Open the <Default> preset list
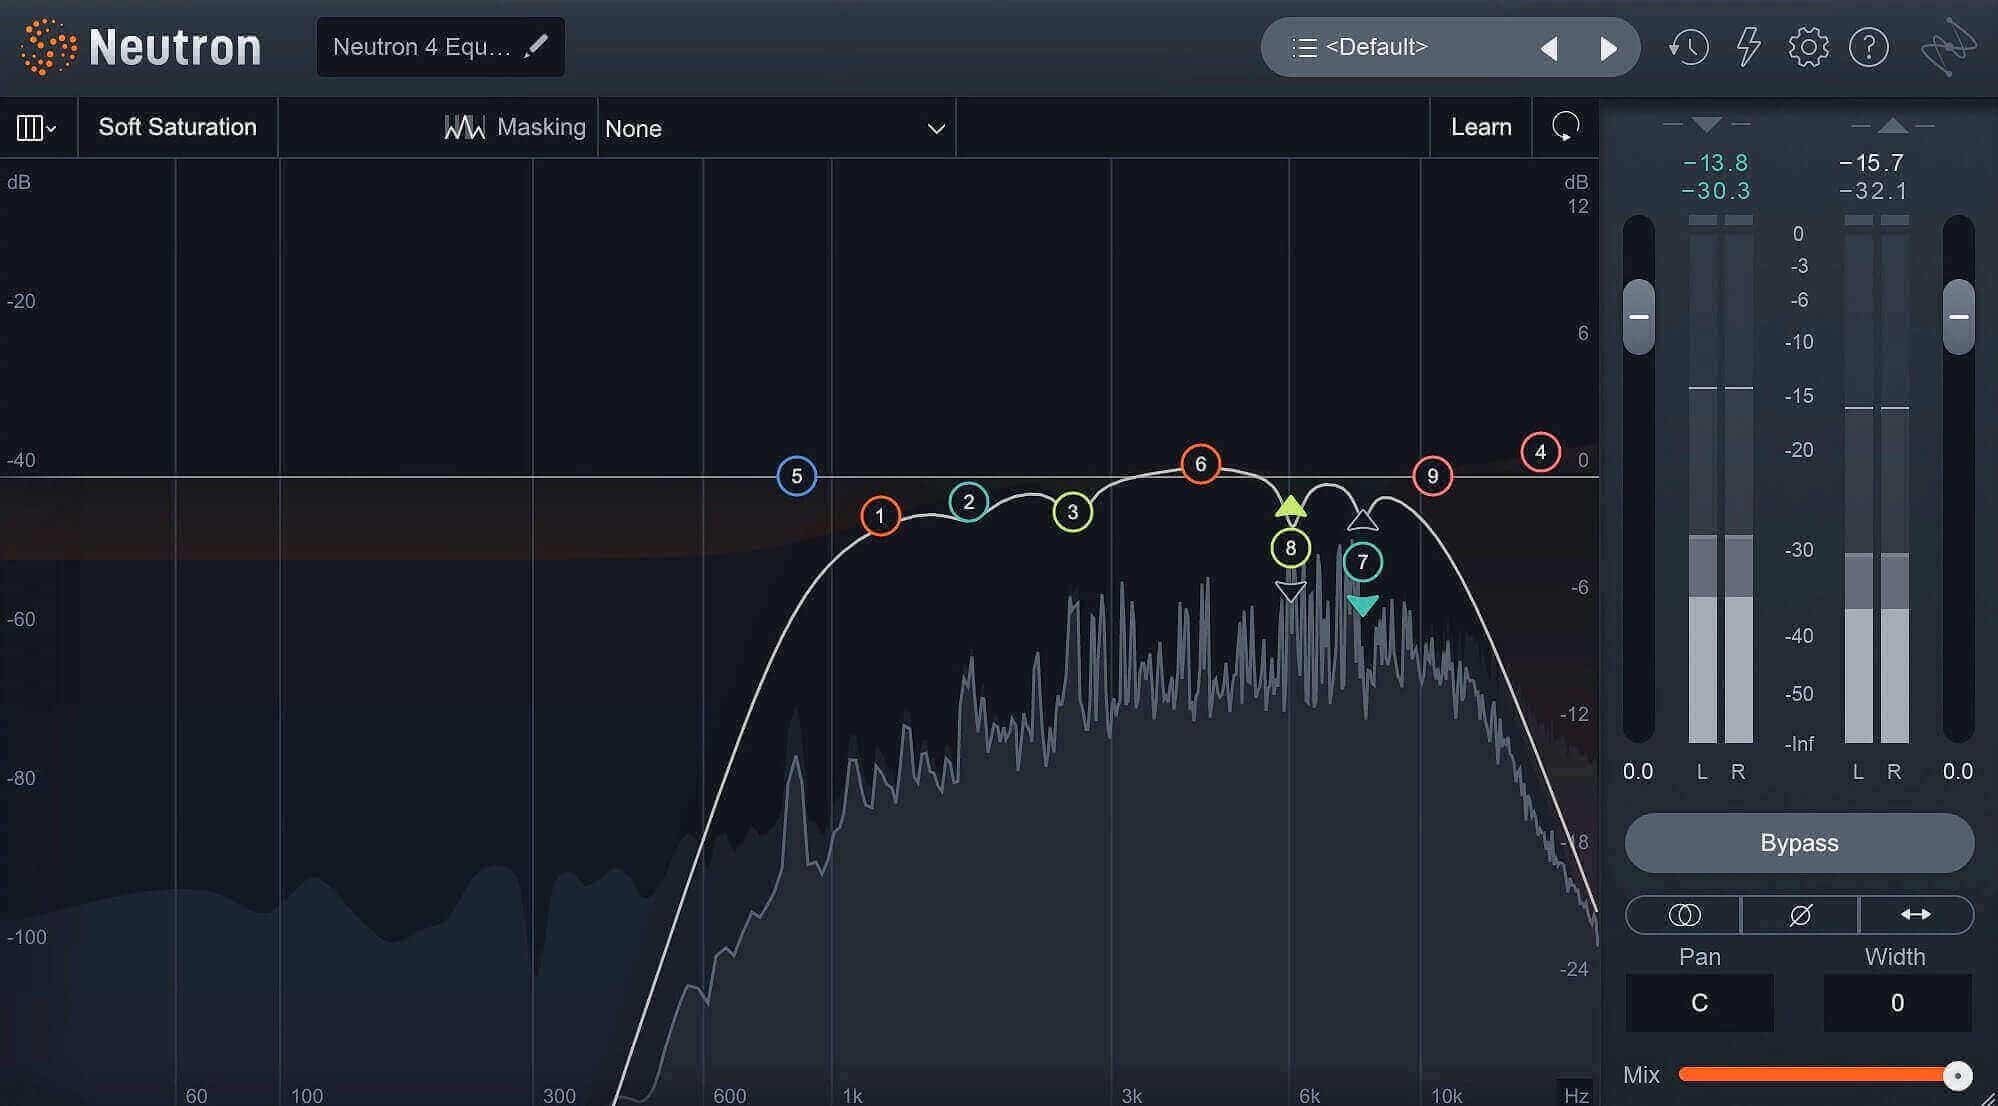Viewport: 1998px width, 1106px height. tap(1375, 47)
